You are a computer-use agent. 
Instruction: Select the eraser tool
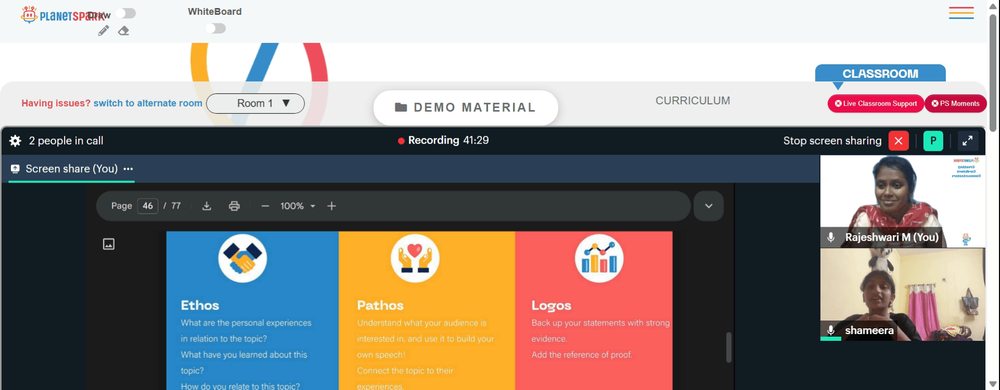point(124,31)
